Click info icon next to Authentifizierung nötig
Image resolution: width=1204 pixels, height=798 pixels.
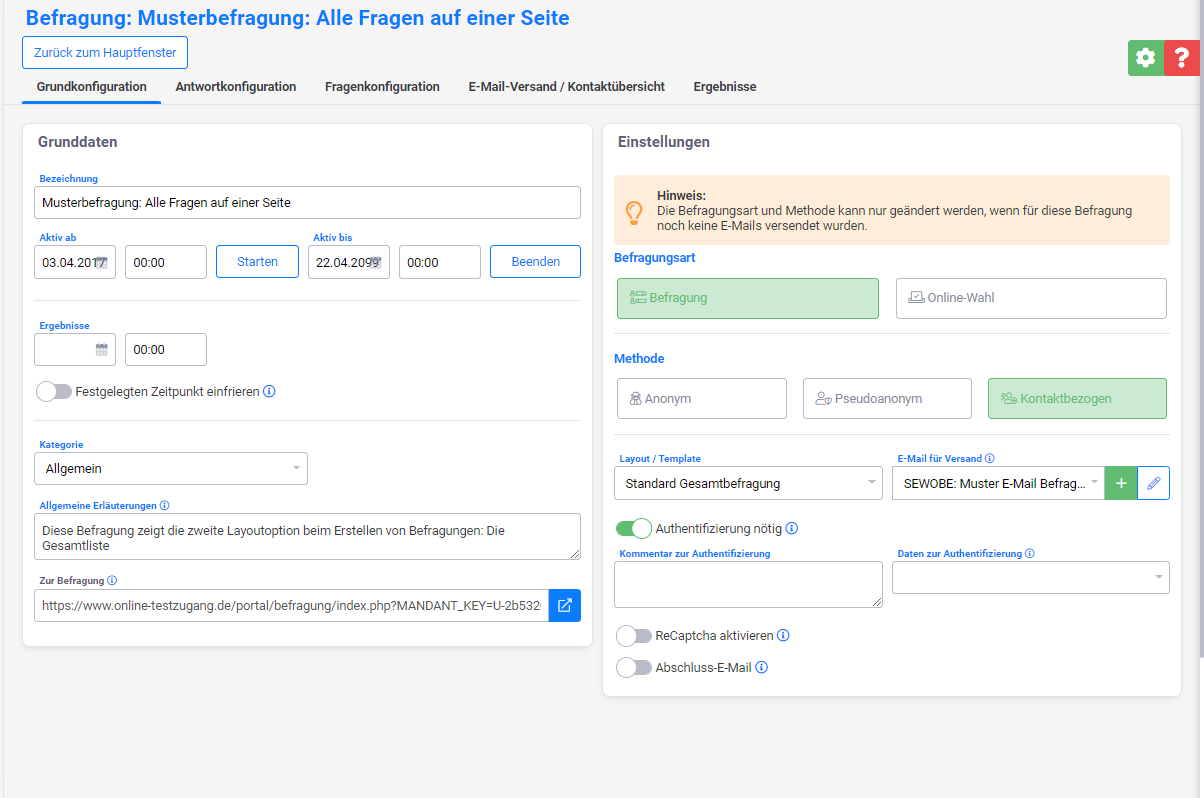pos(792,528)
